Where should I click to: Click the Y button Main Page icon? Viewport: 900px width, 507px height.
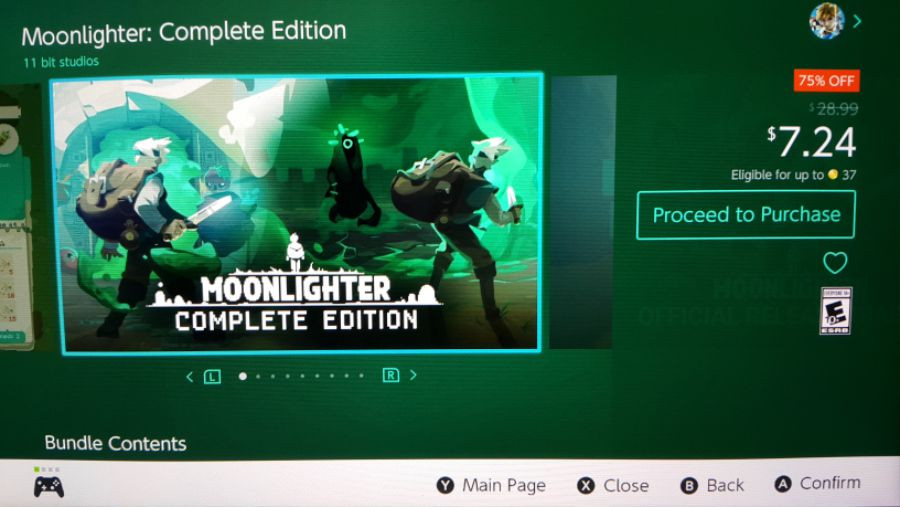pos(445,486)
